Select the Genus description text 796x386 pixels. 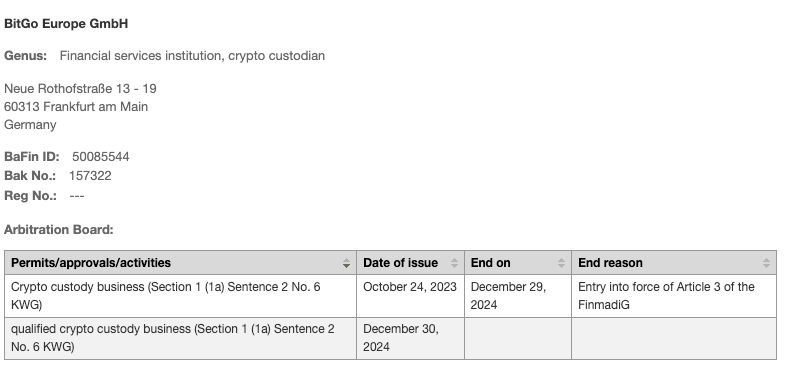pos(192,56)
